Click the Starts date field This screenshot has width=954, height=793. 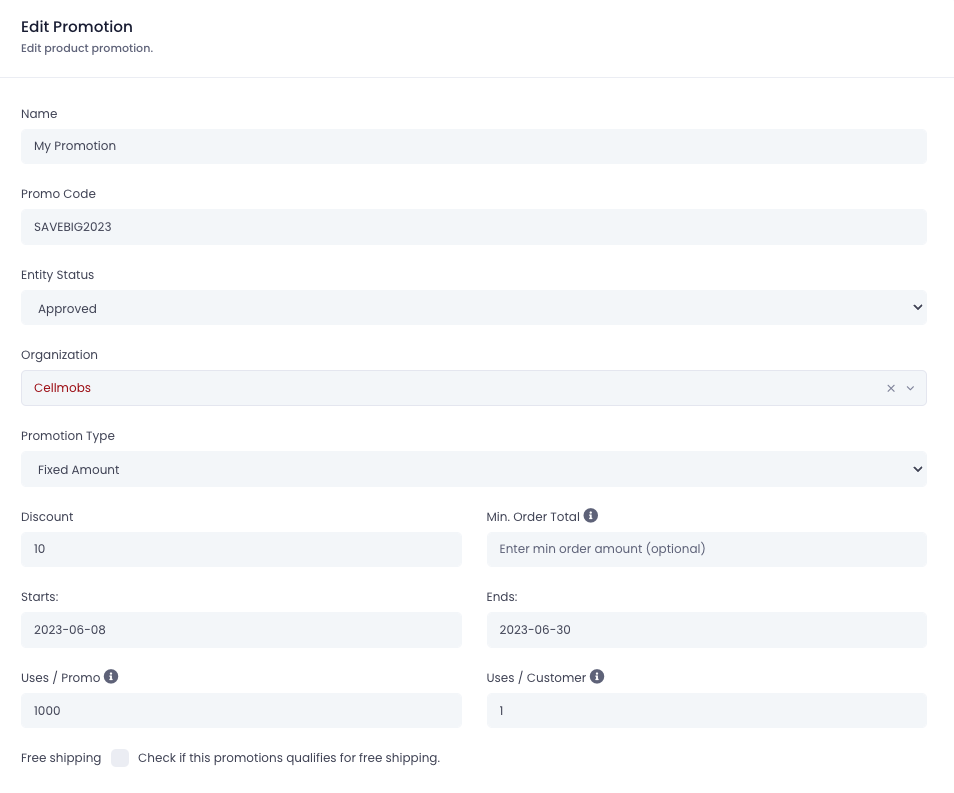click(241, 630)
